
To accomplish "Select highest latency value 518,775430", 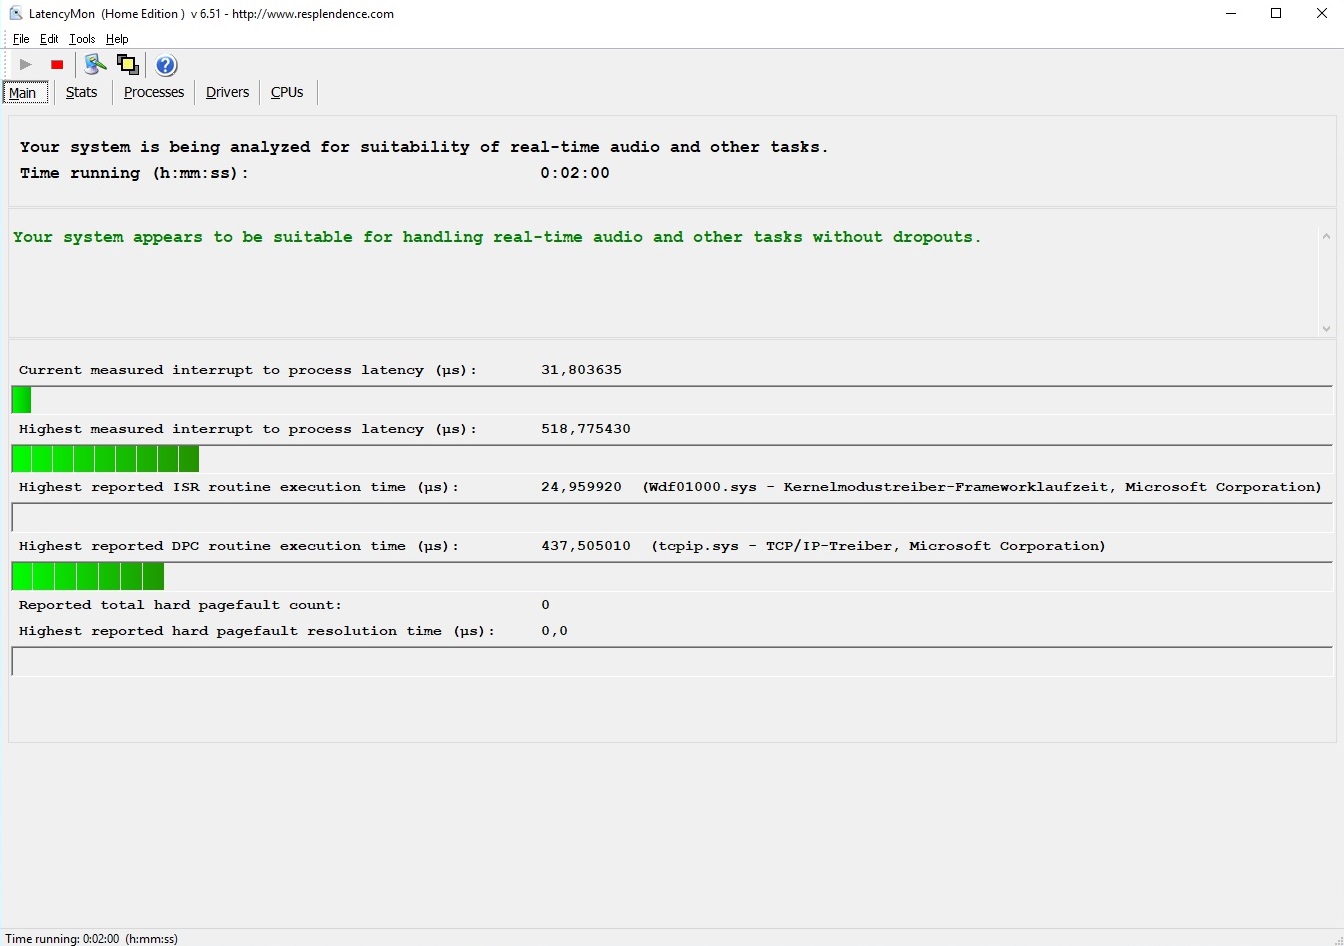I will click(586, 429).
